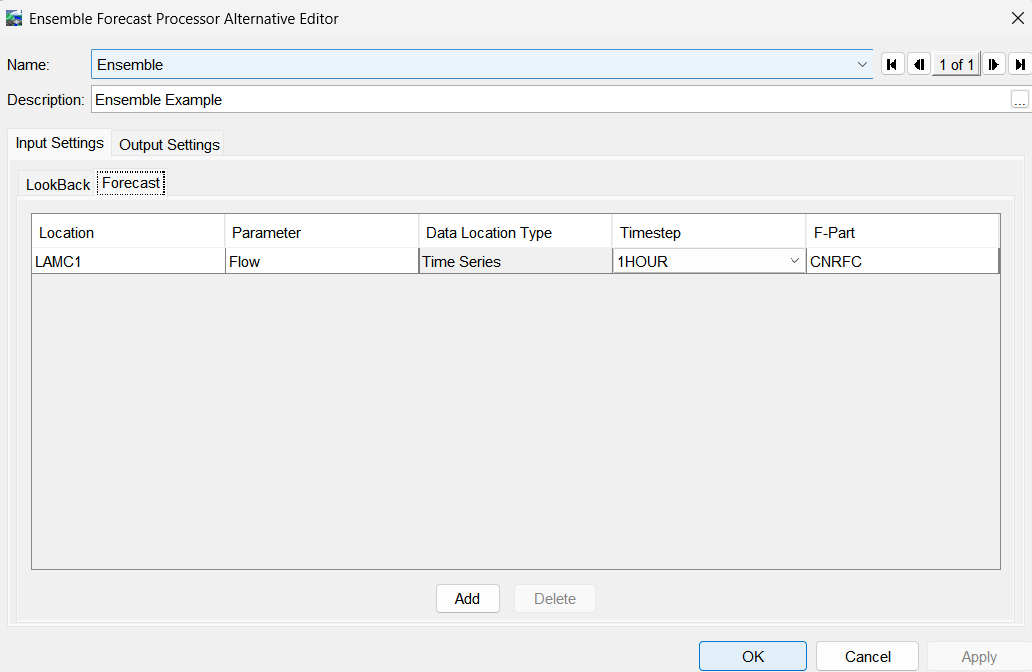
Task: Click the Timestep column header
Action: point(709,232)
